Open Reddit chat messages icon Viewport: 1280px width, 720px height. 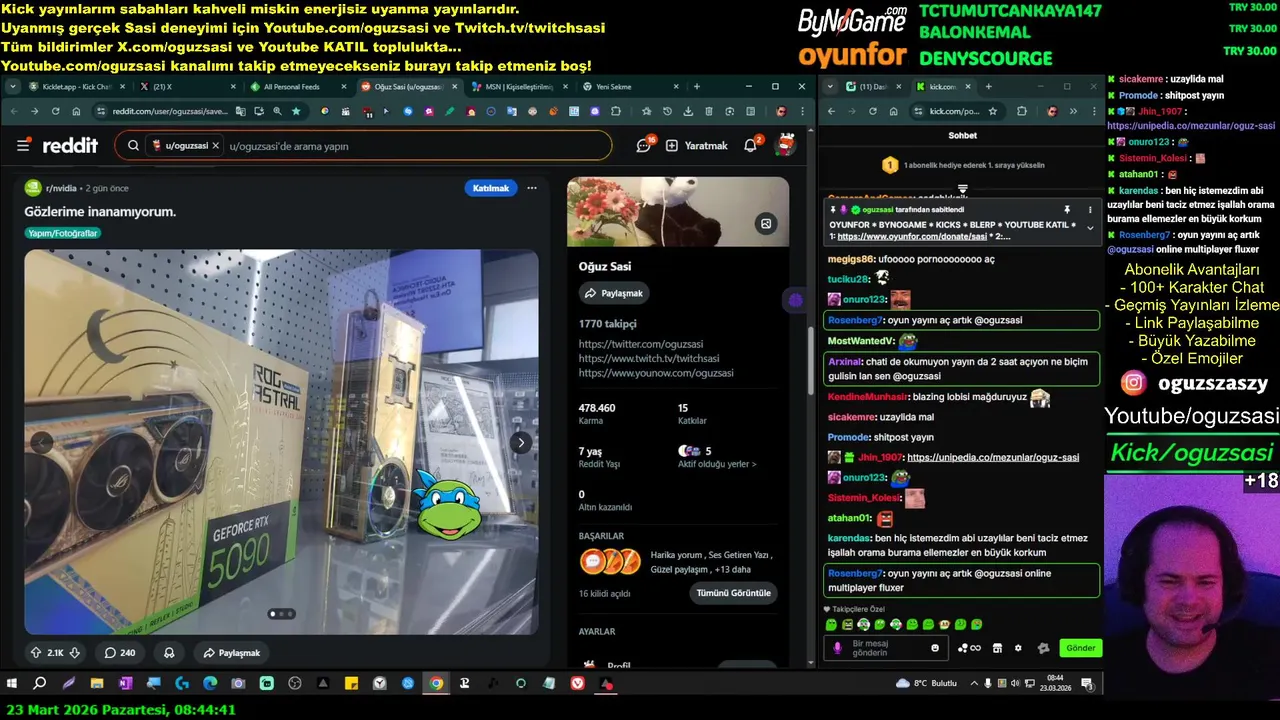(644, 146)
